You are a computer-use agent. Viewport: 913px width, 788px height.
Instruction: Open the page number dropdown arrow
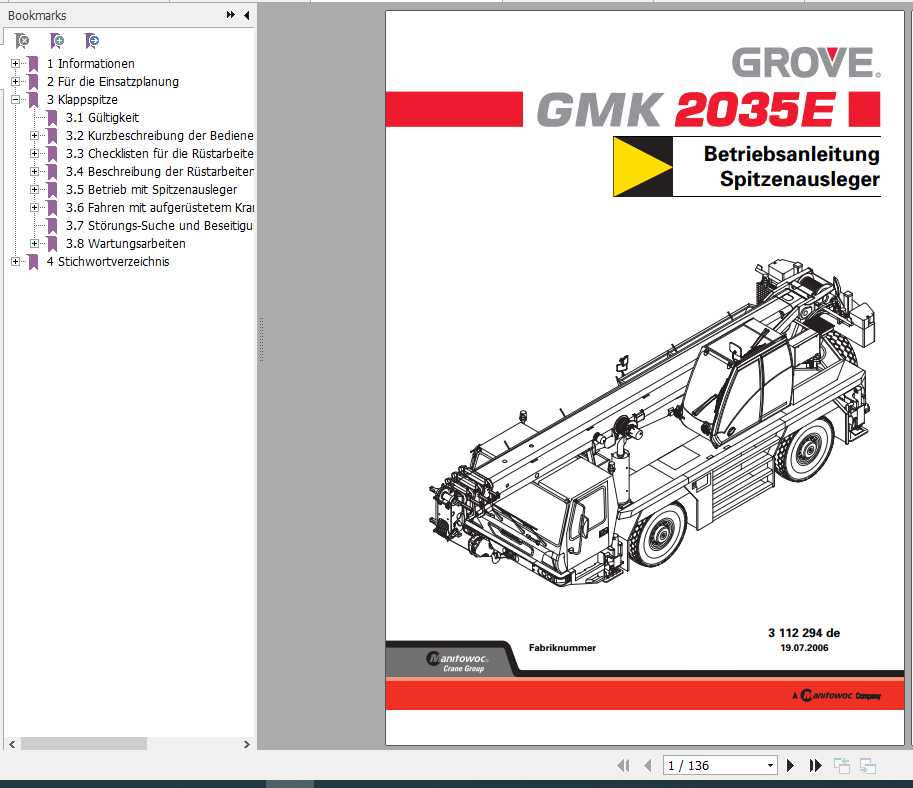coord(770,765)
